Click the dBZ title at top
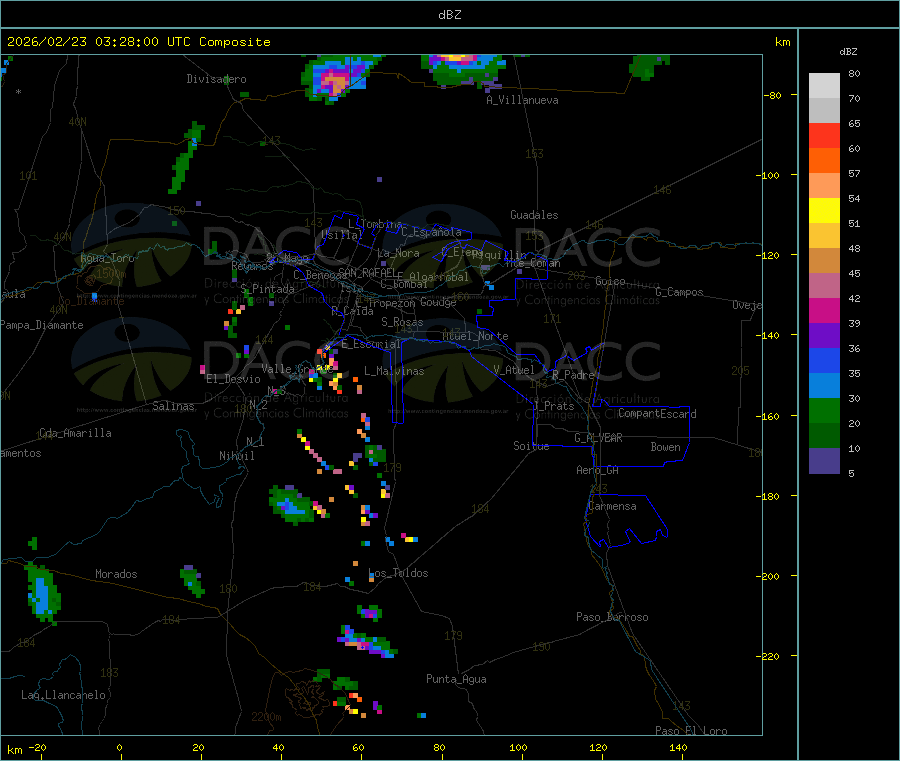The image size is (900, 761). pos(449,14)
